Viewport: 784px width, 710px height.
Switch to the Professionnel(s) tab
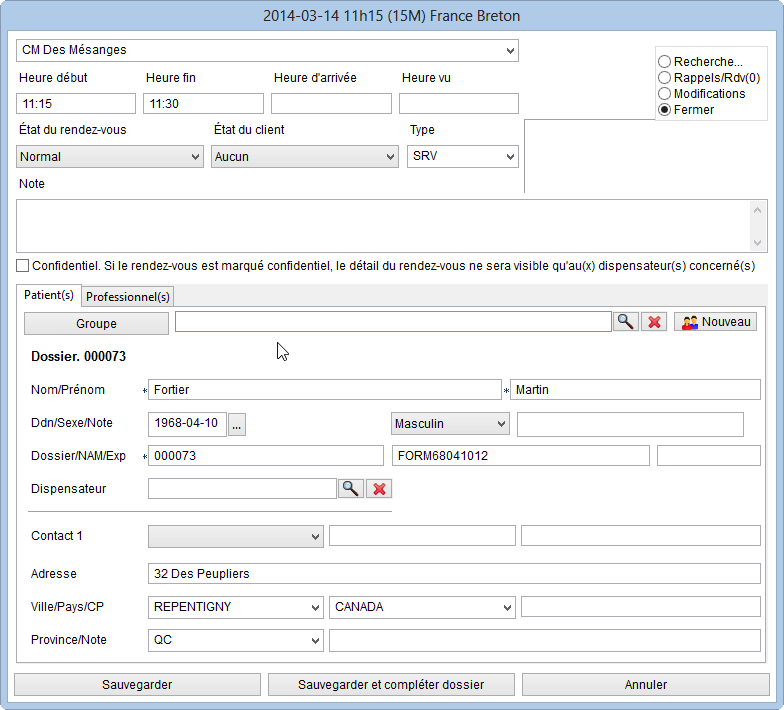[x=128, y=297]
